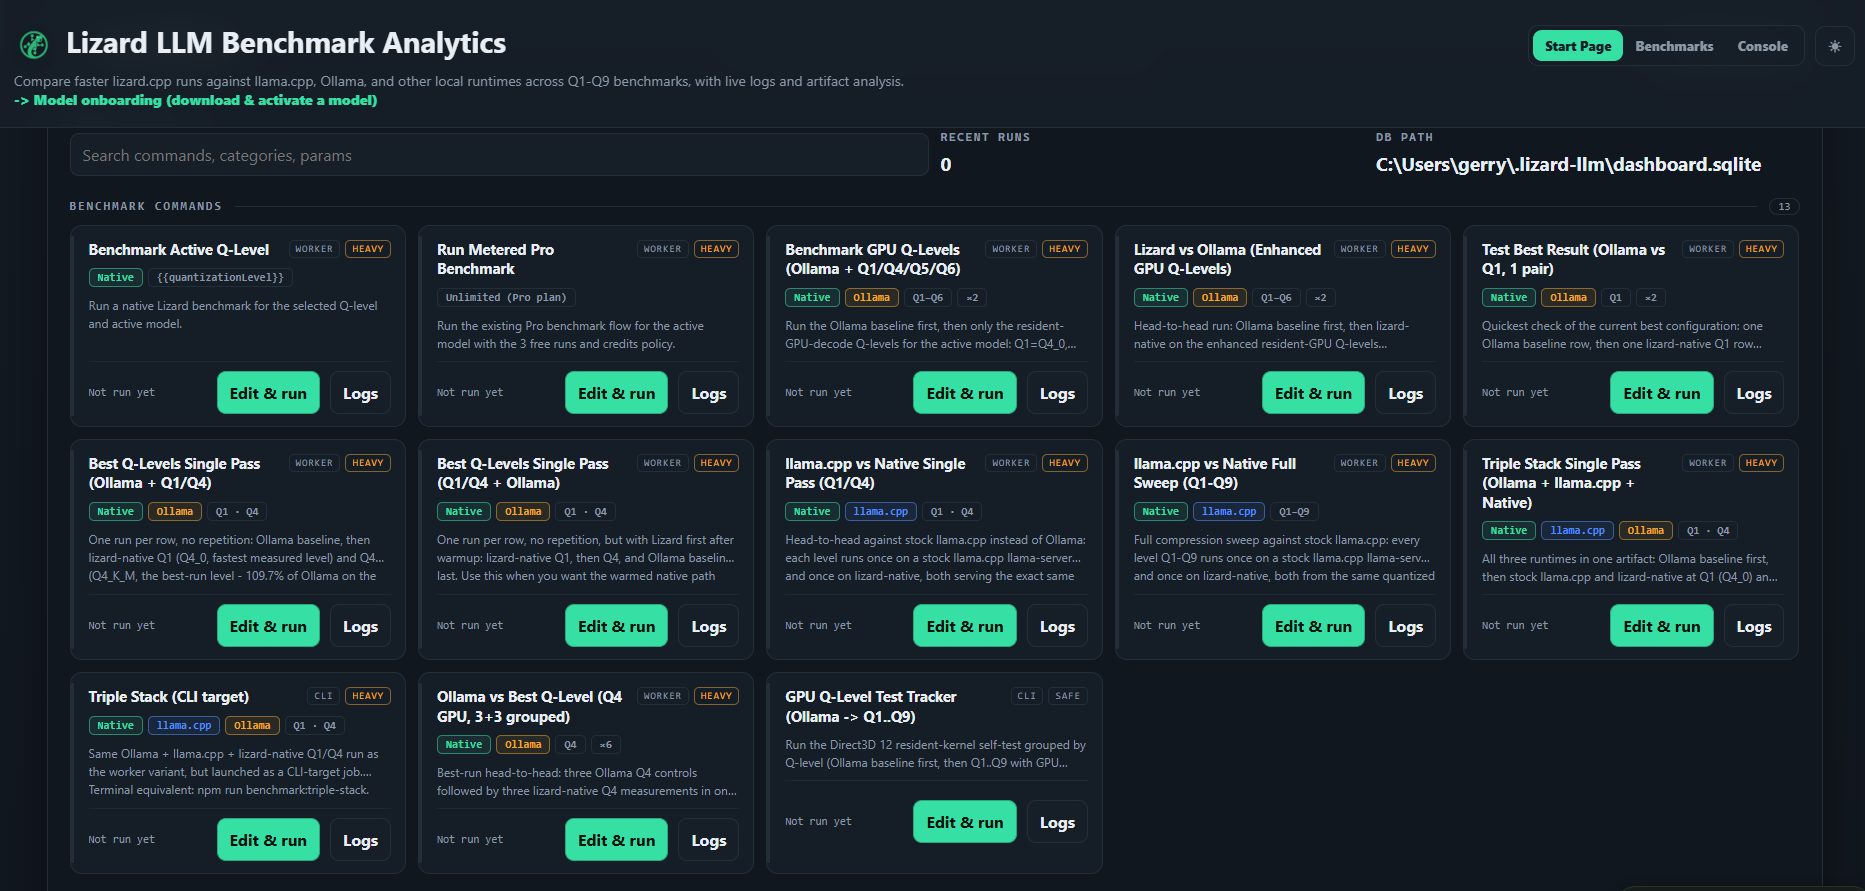Image resolution: width=1865 pixels, height=891 pixels.
Task: Open Logs for Lizard vs Ollama card
Action: (x=1405, y=393)
